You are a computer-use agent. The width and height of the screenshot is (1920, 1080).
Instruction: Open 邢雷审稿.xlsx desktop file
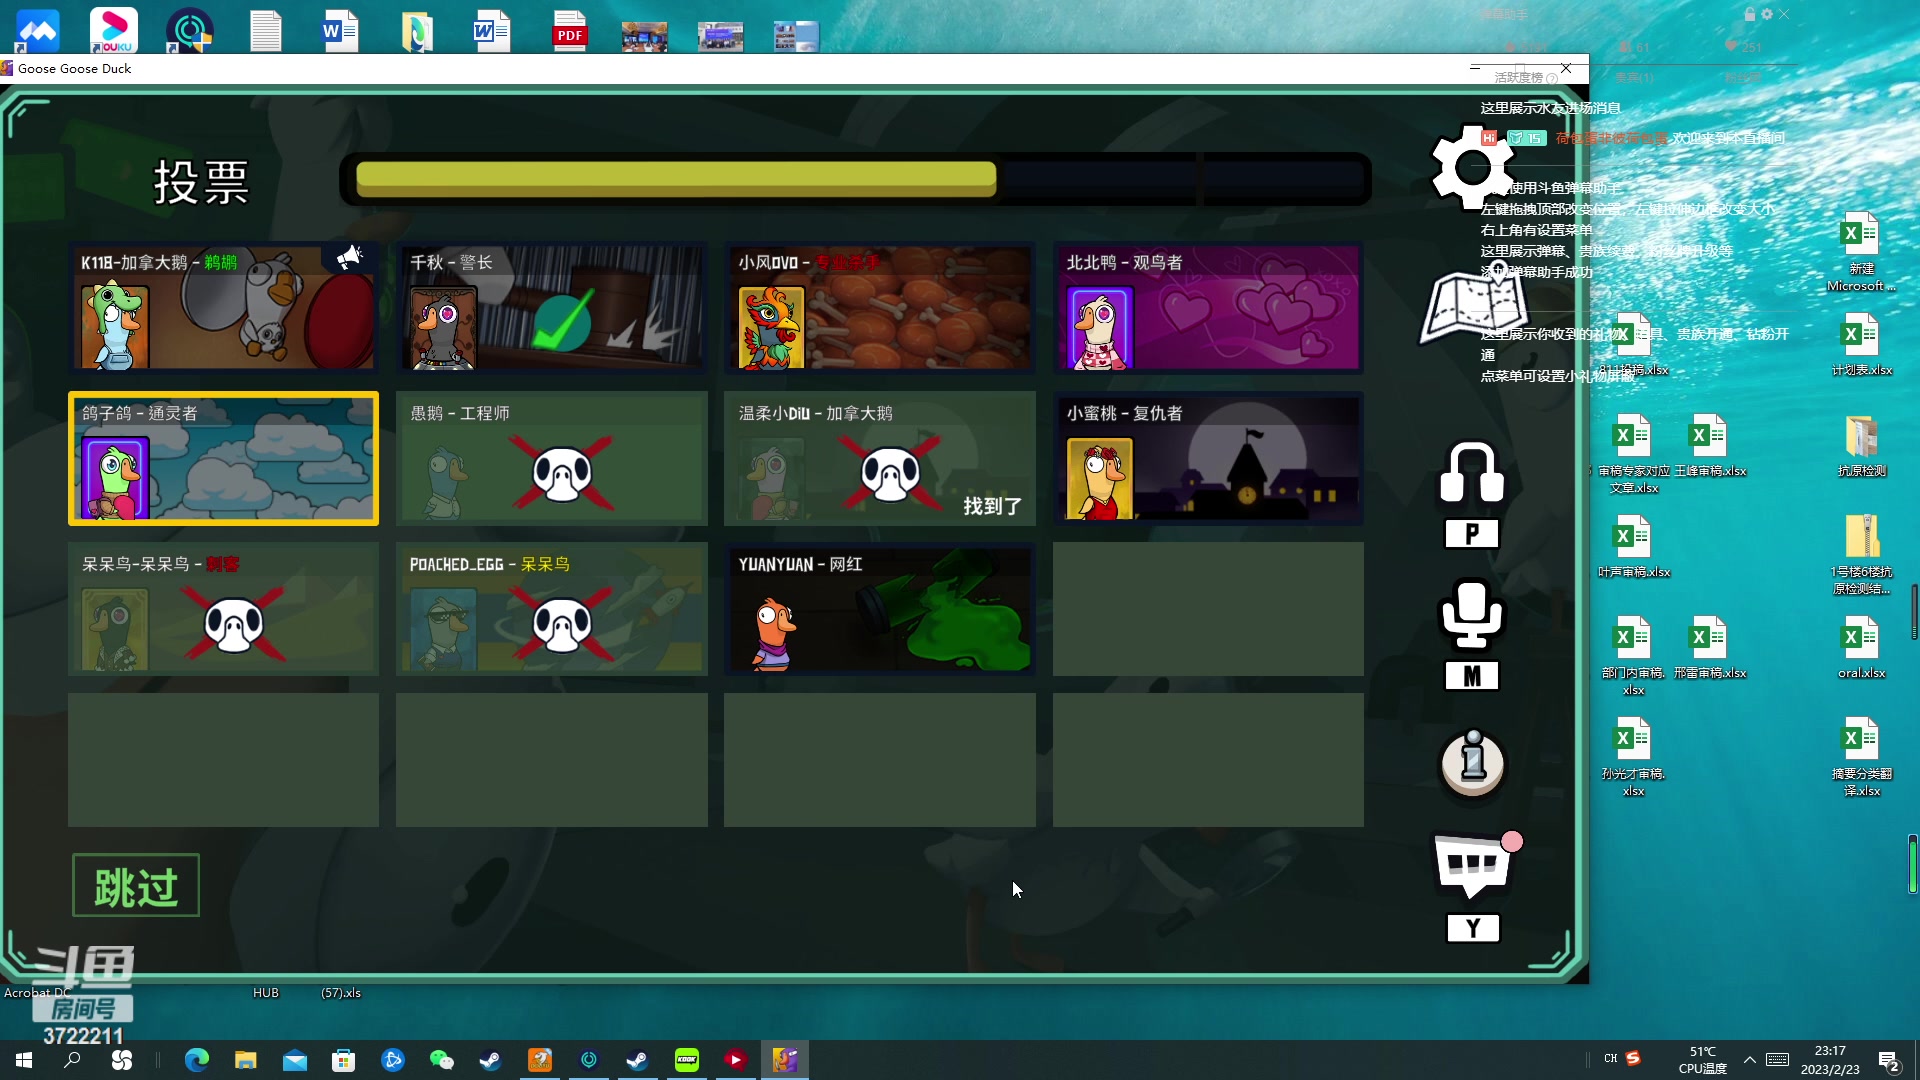pyautogui.click(x=1710, y=647)
